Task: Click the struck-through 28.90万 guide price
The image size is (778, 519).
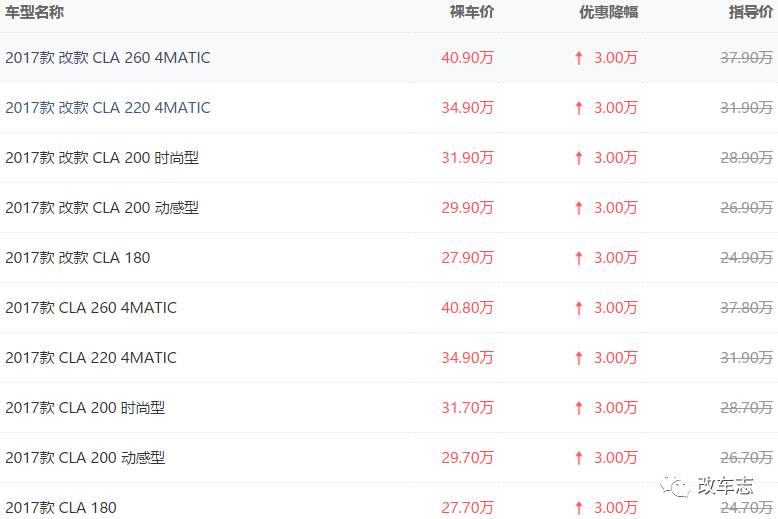Action: 747,158
